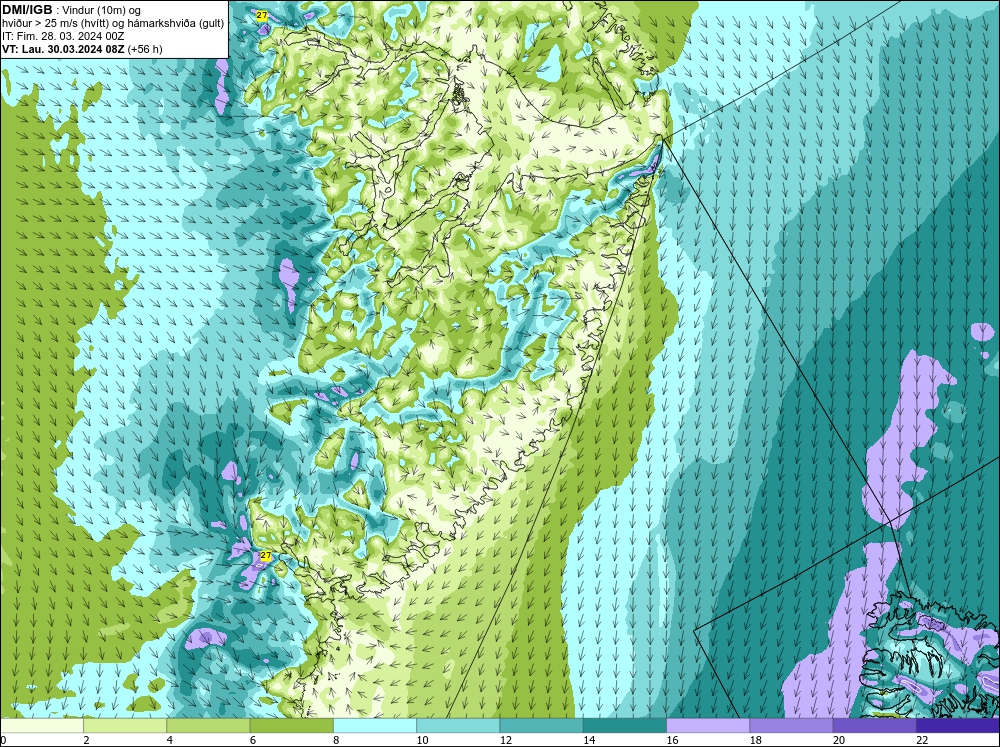Click legend scale number 6
This screenshot has height=747, width=1000.
(x=253, y=740)
